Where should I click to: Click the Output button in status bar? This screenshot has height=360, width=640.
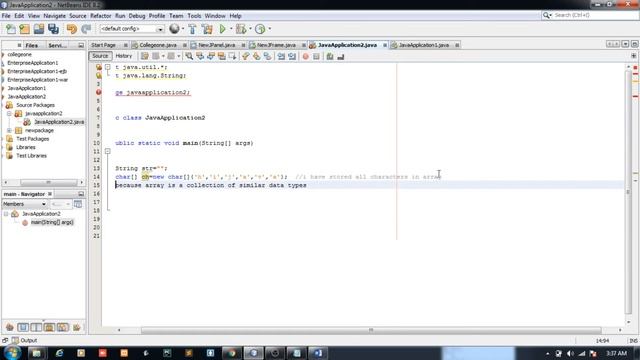[24, 340]
